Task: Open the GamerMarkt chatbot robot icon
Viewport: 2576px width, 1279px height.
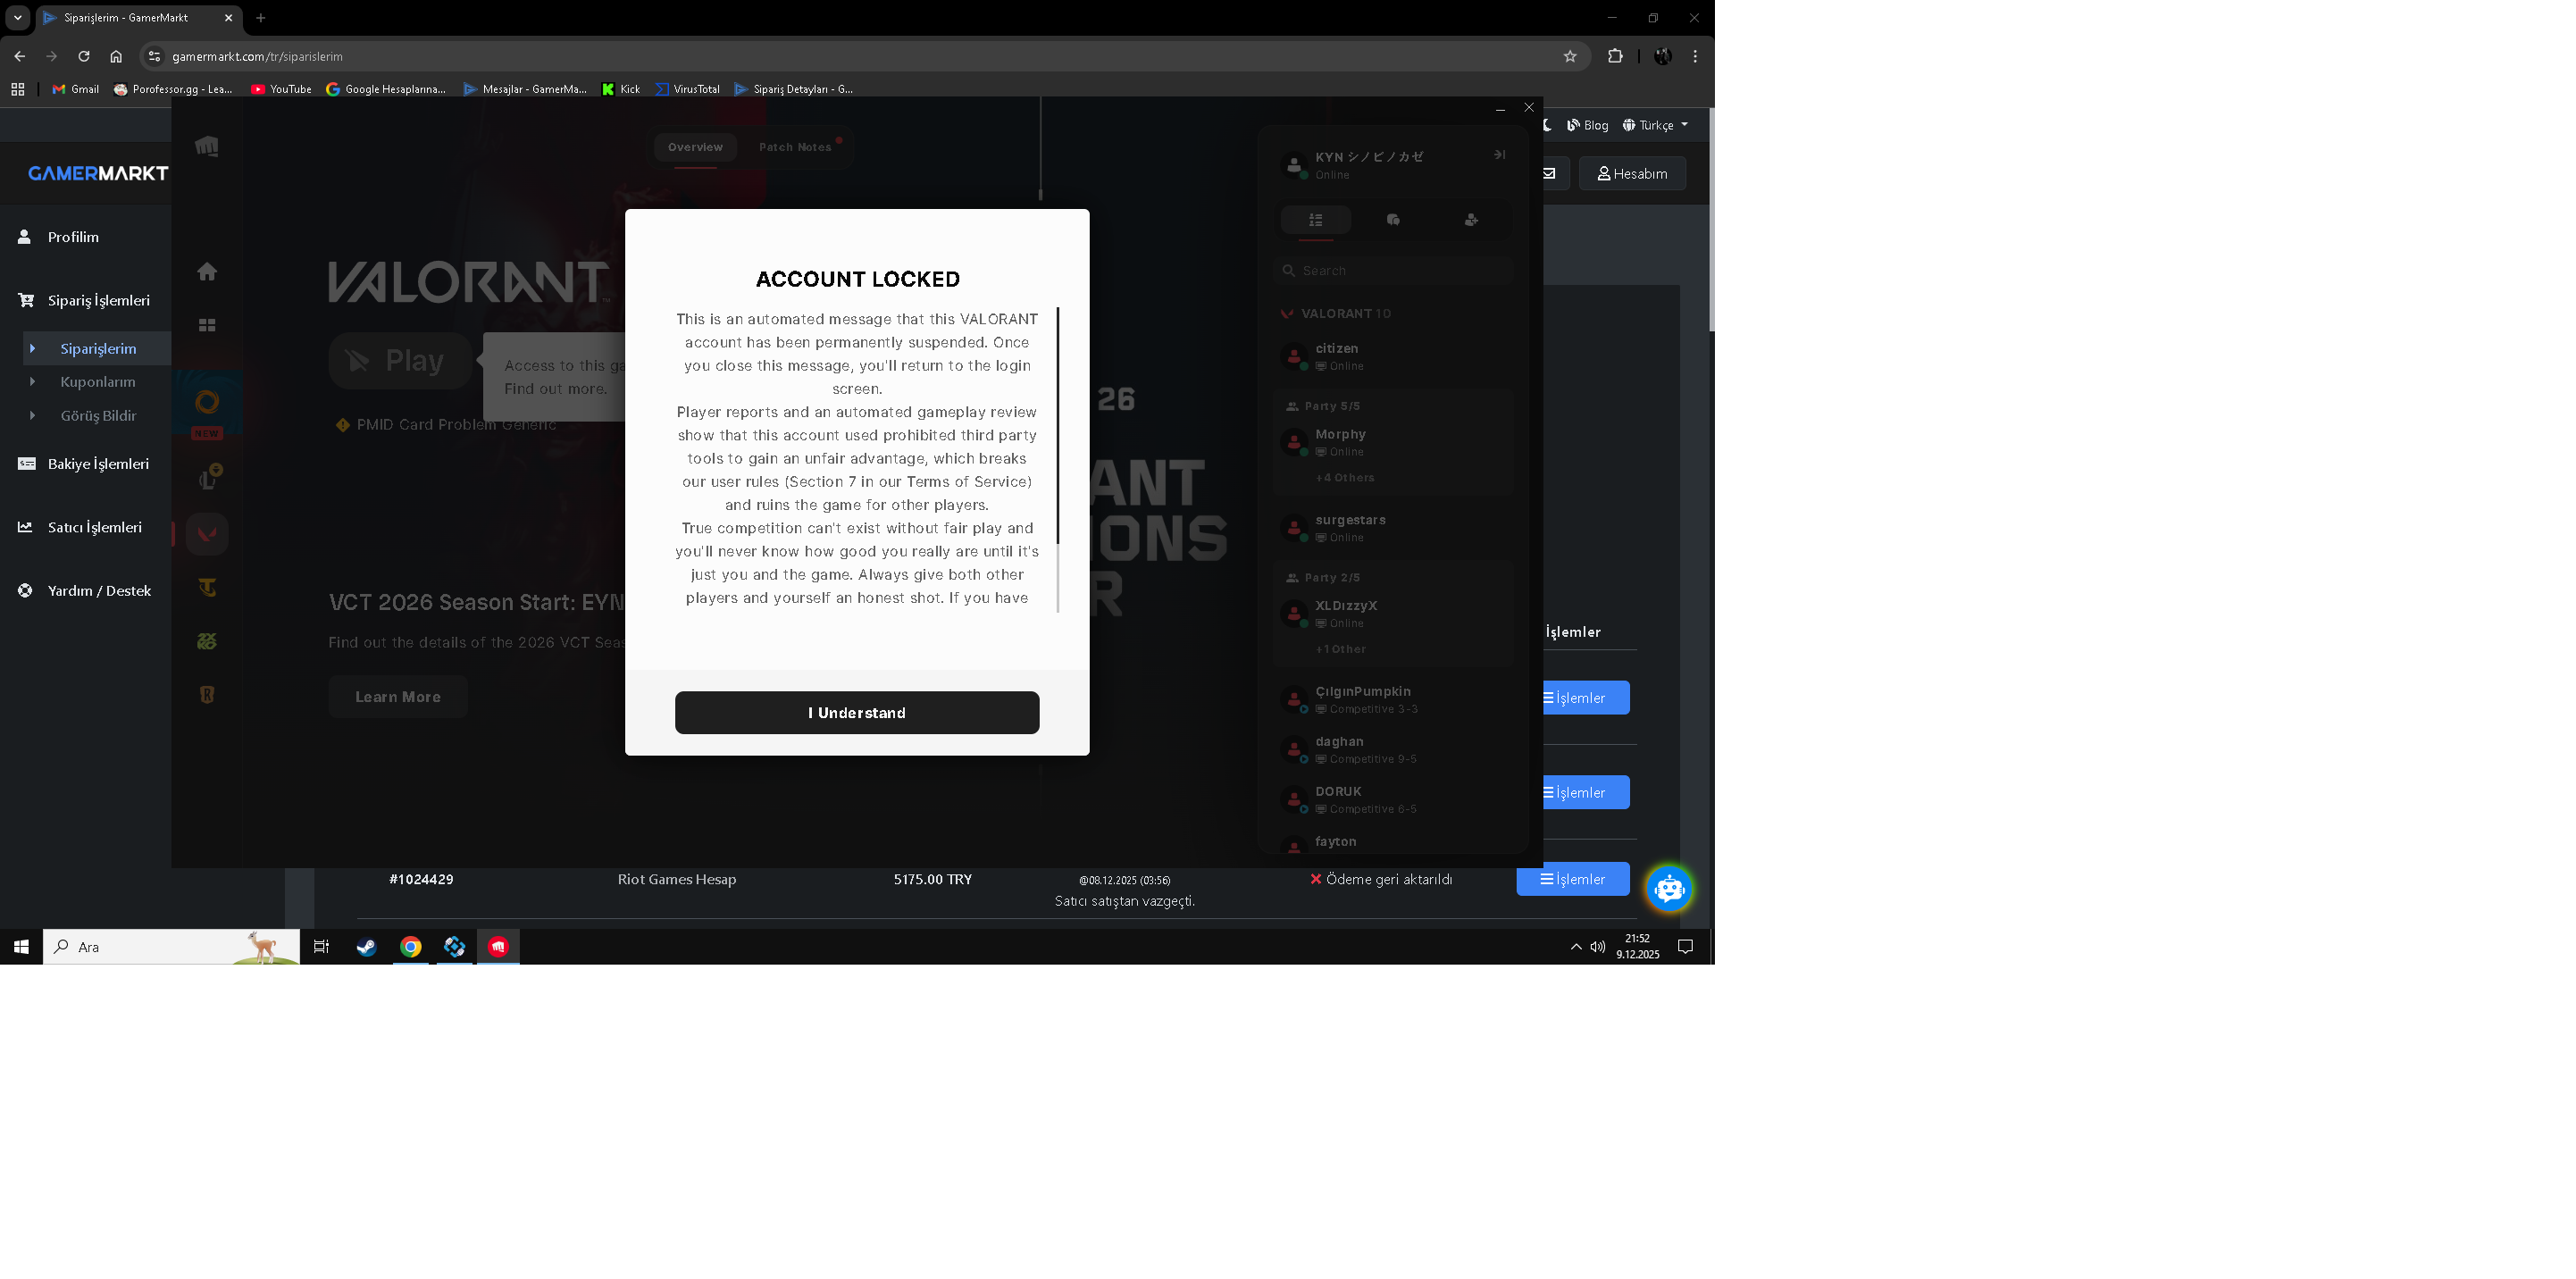Action: pos(1669,888)
